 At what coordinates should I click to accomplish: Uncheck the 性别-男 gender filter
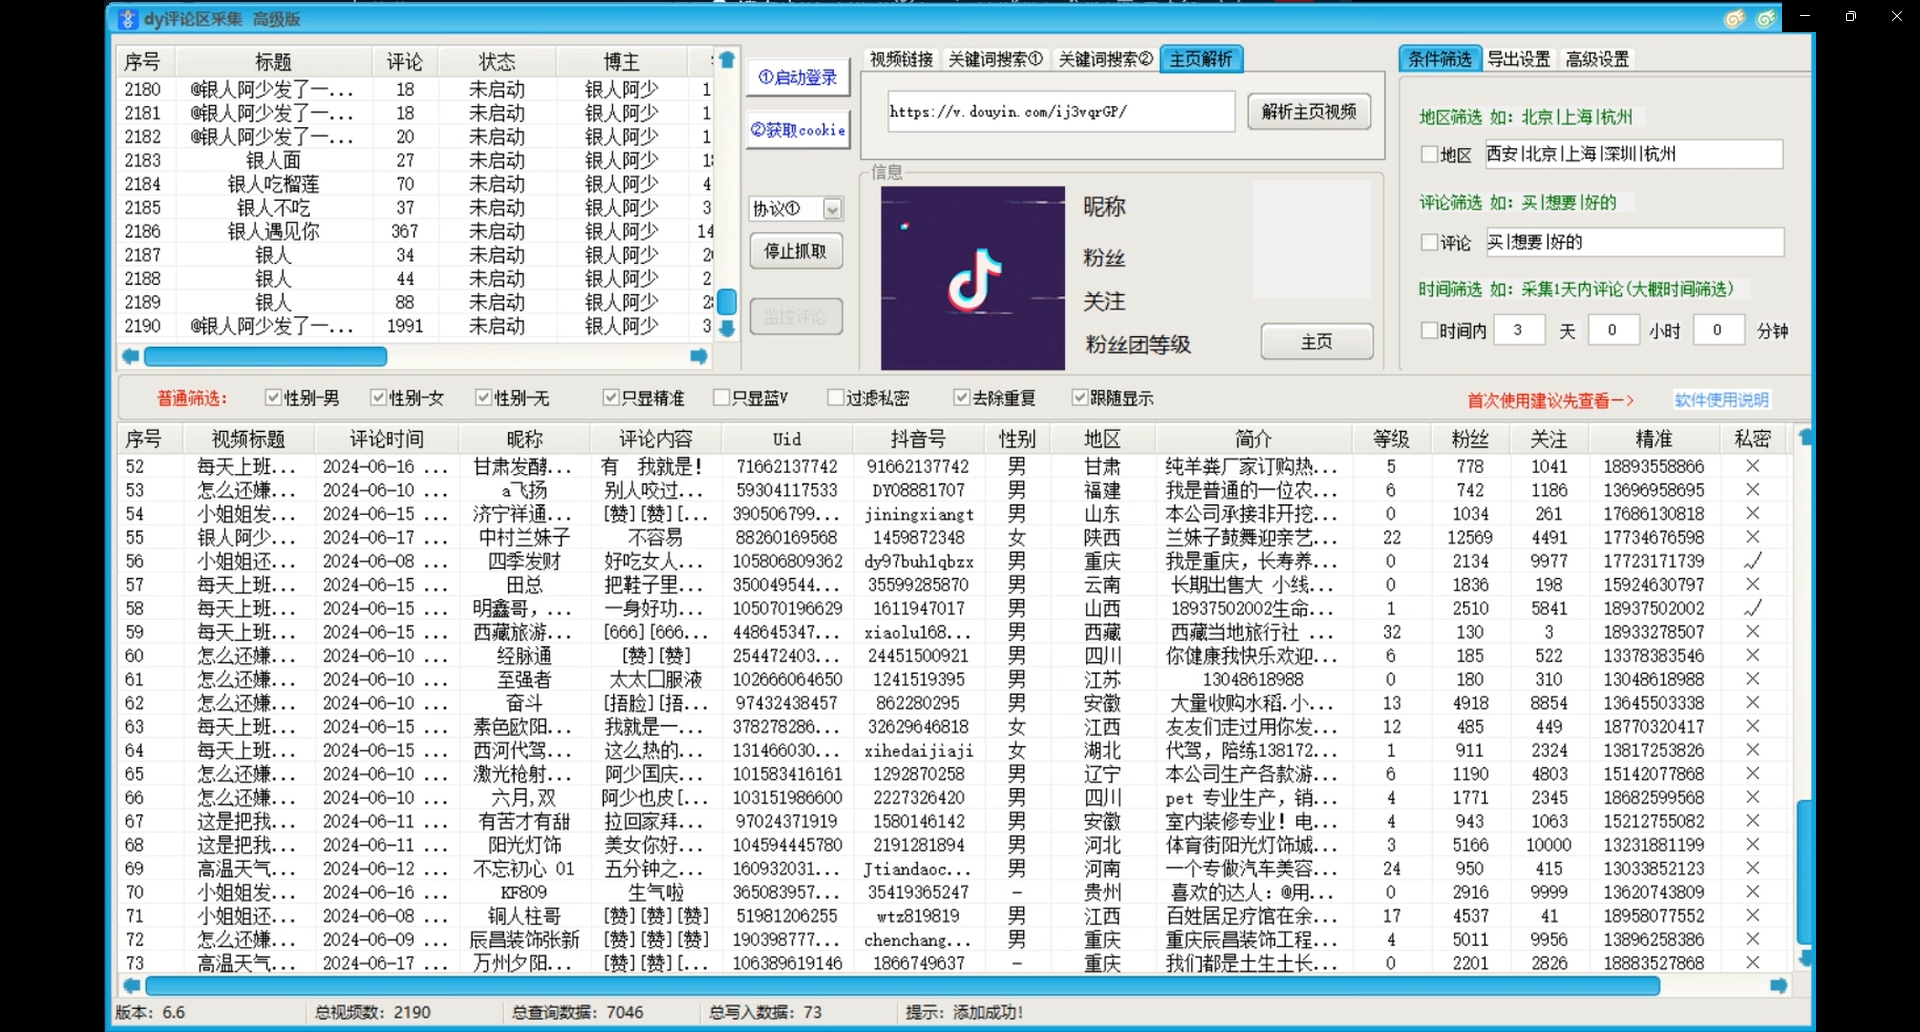coord(273,397)
